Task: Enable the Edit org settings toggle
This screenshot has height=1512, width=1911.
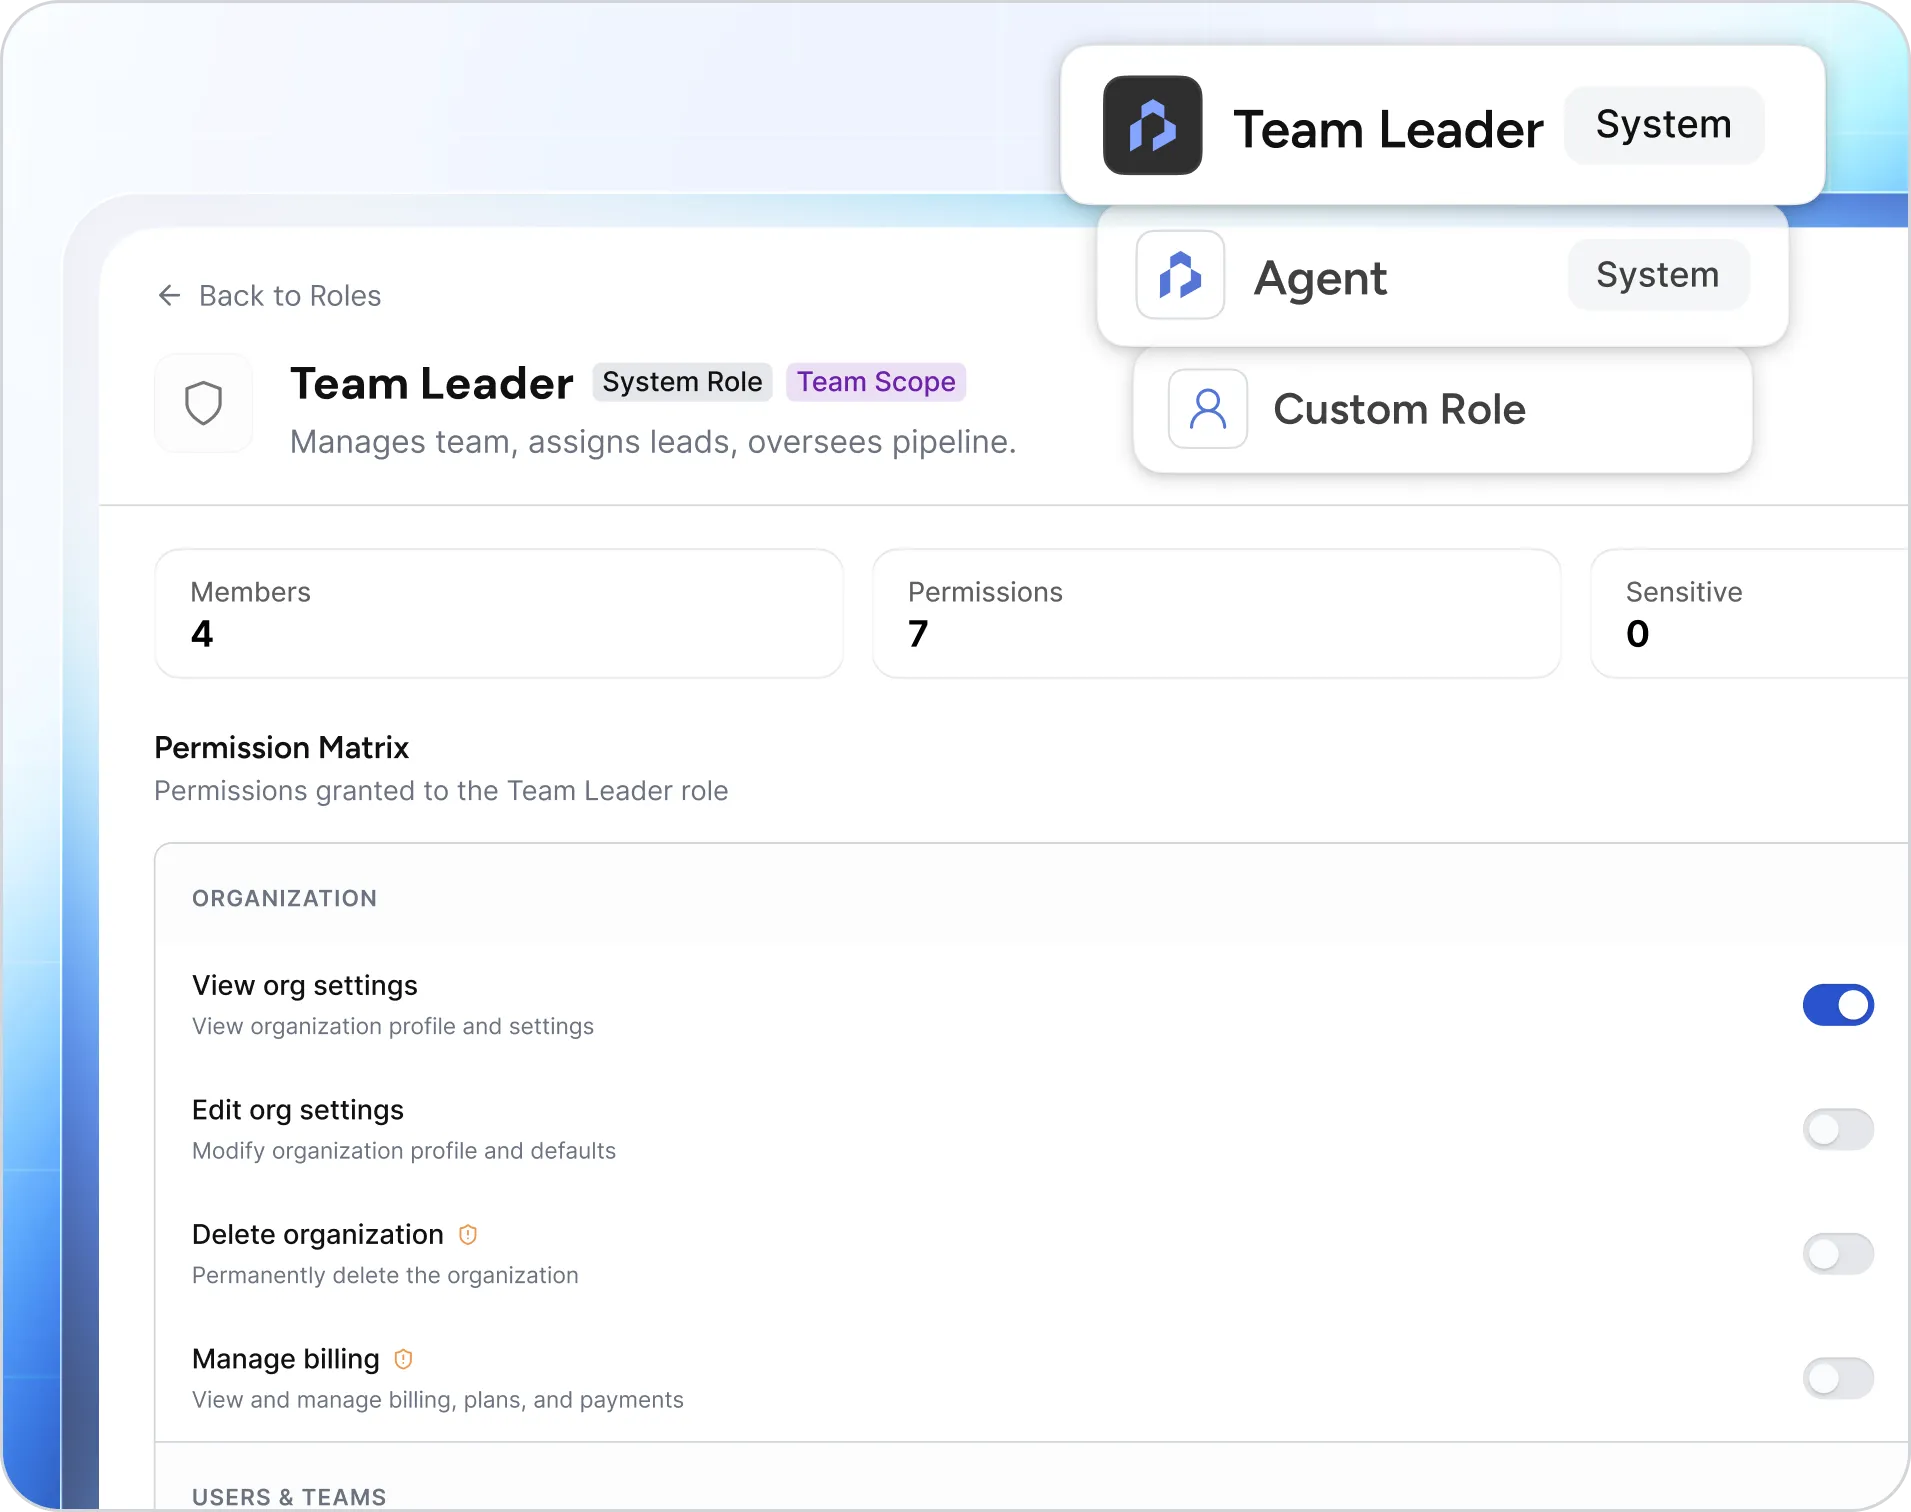Action: [x=1838, y=1130]
